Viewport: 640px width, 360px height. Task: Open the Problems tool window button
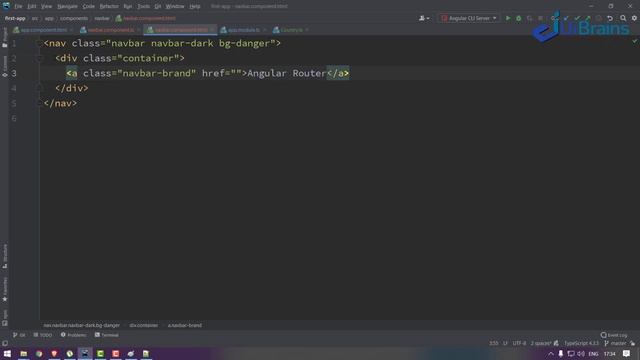click(73, 335)
